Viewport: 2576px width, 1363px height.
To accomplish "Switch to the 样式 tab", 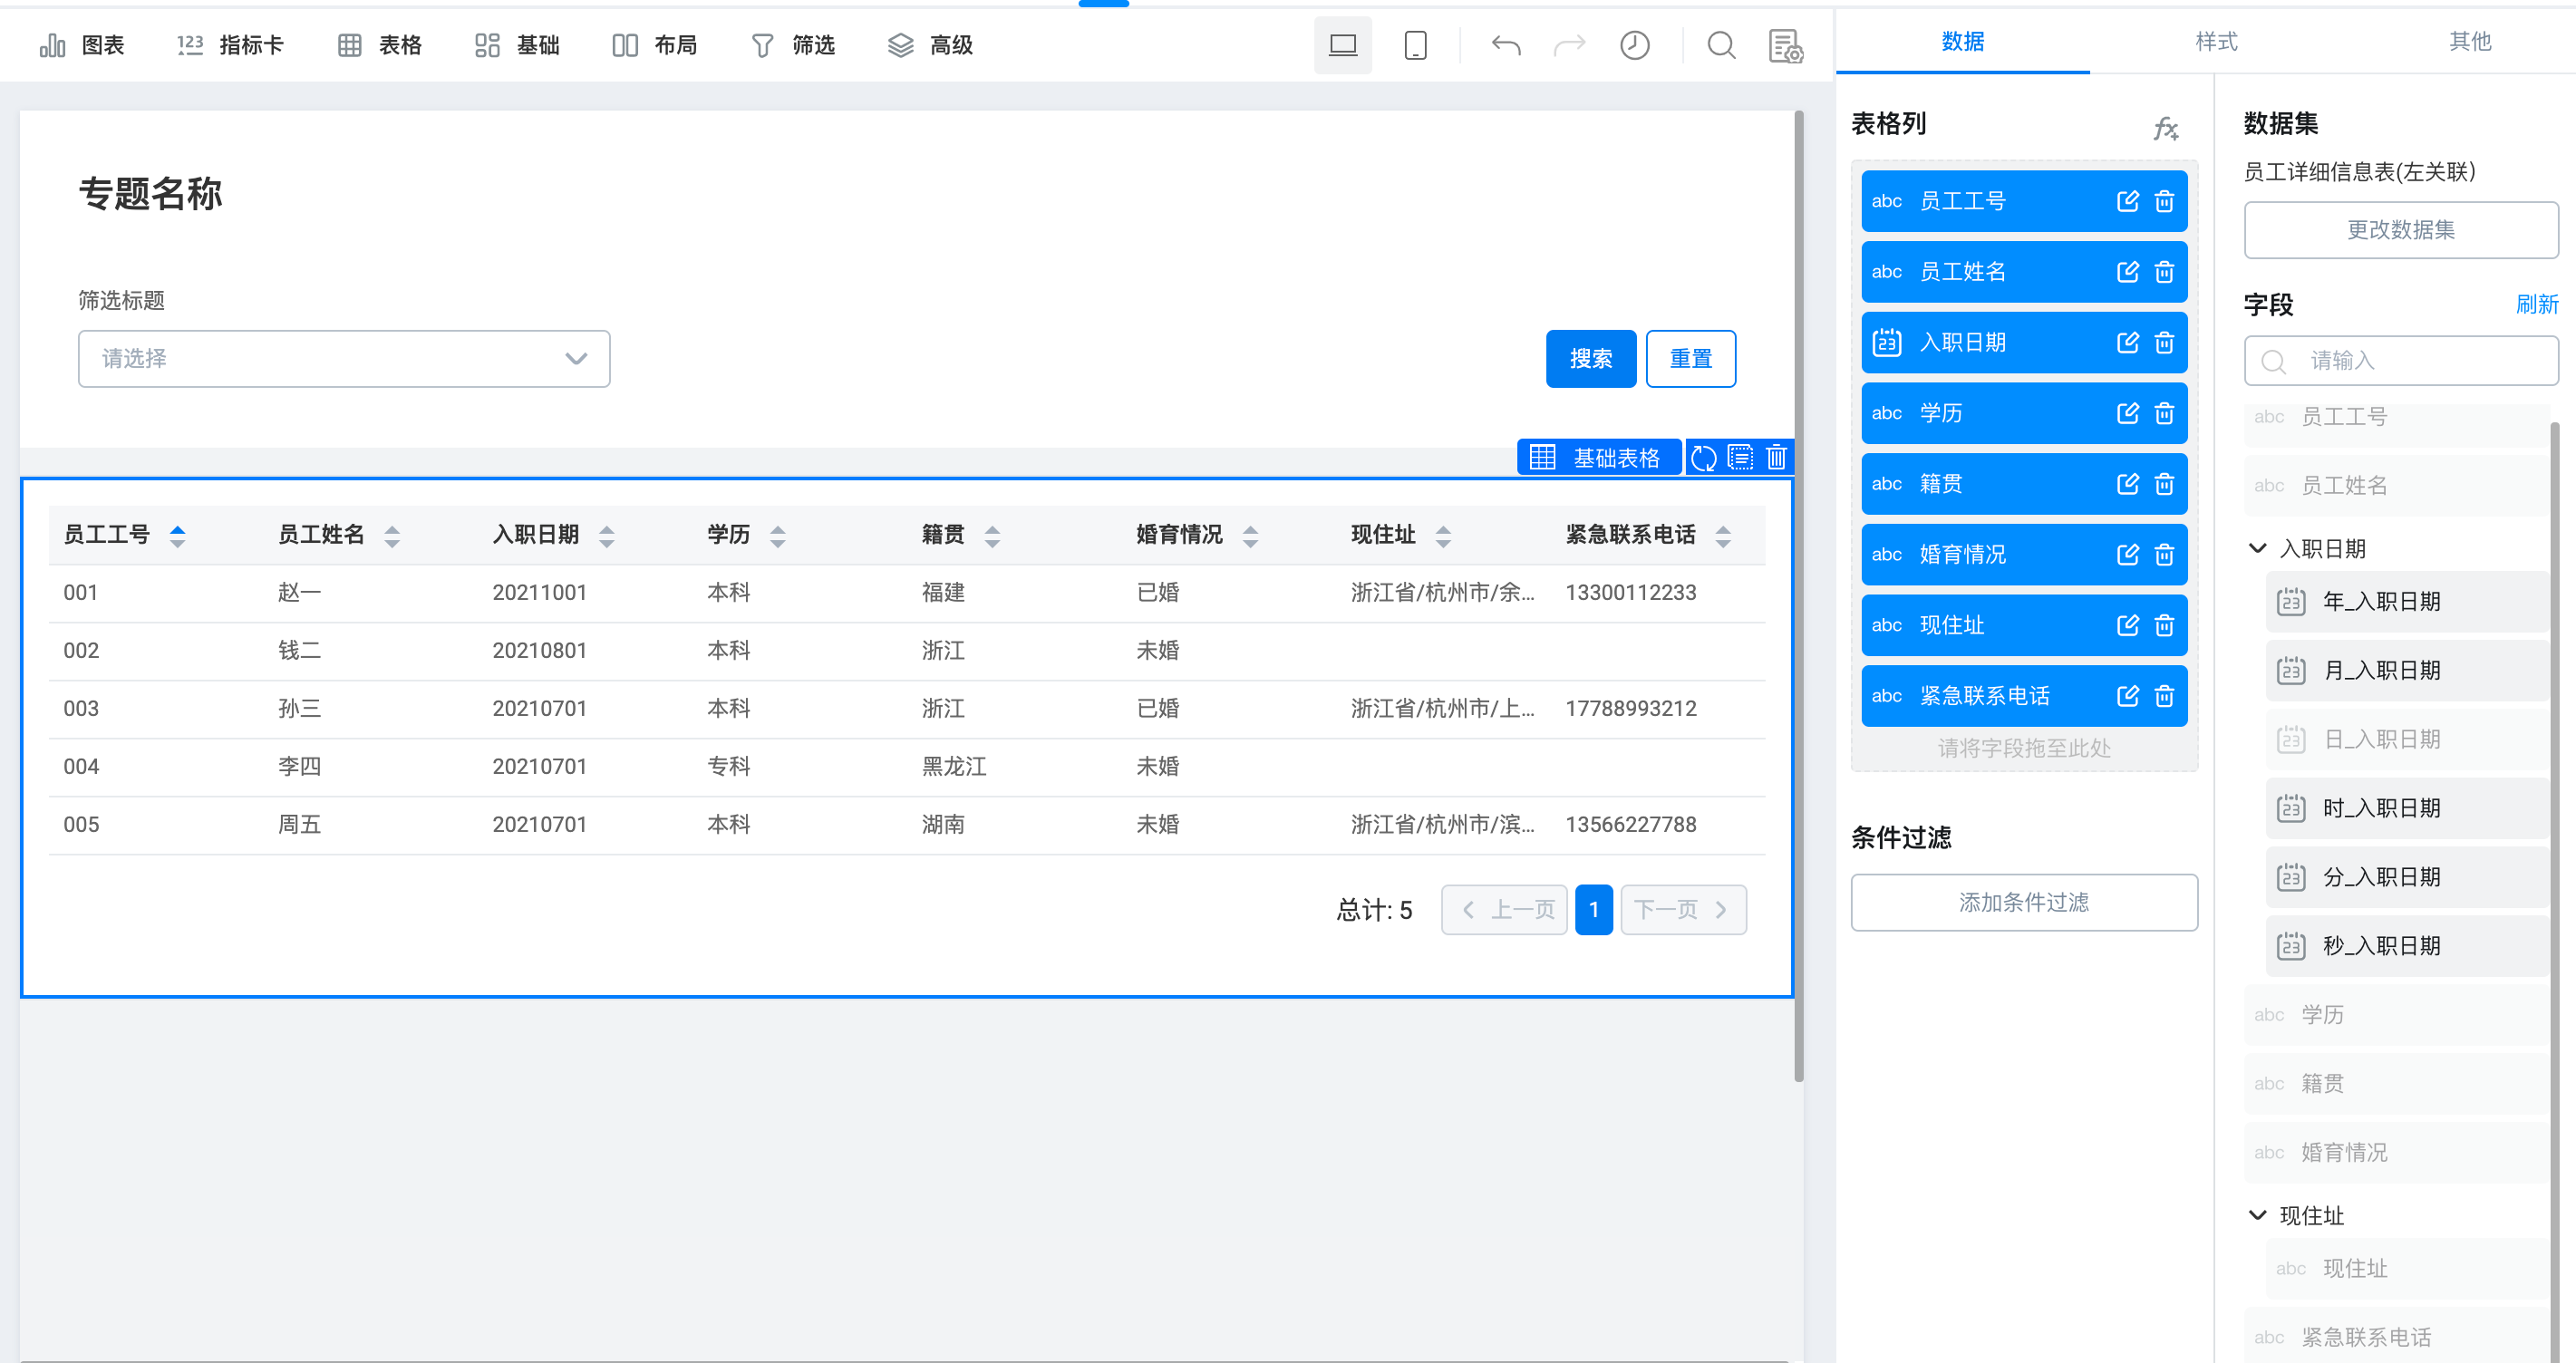I will [2216, 42].
